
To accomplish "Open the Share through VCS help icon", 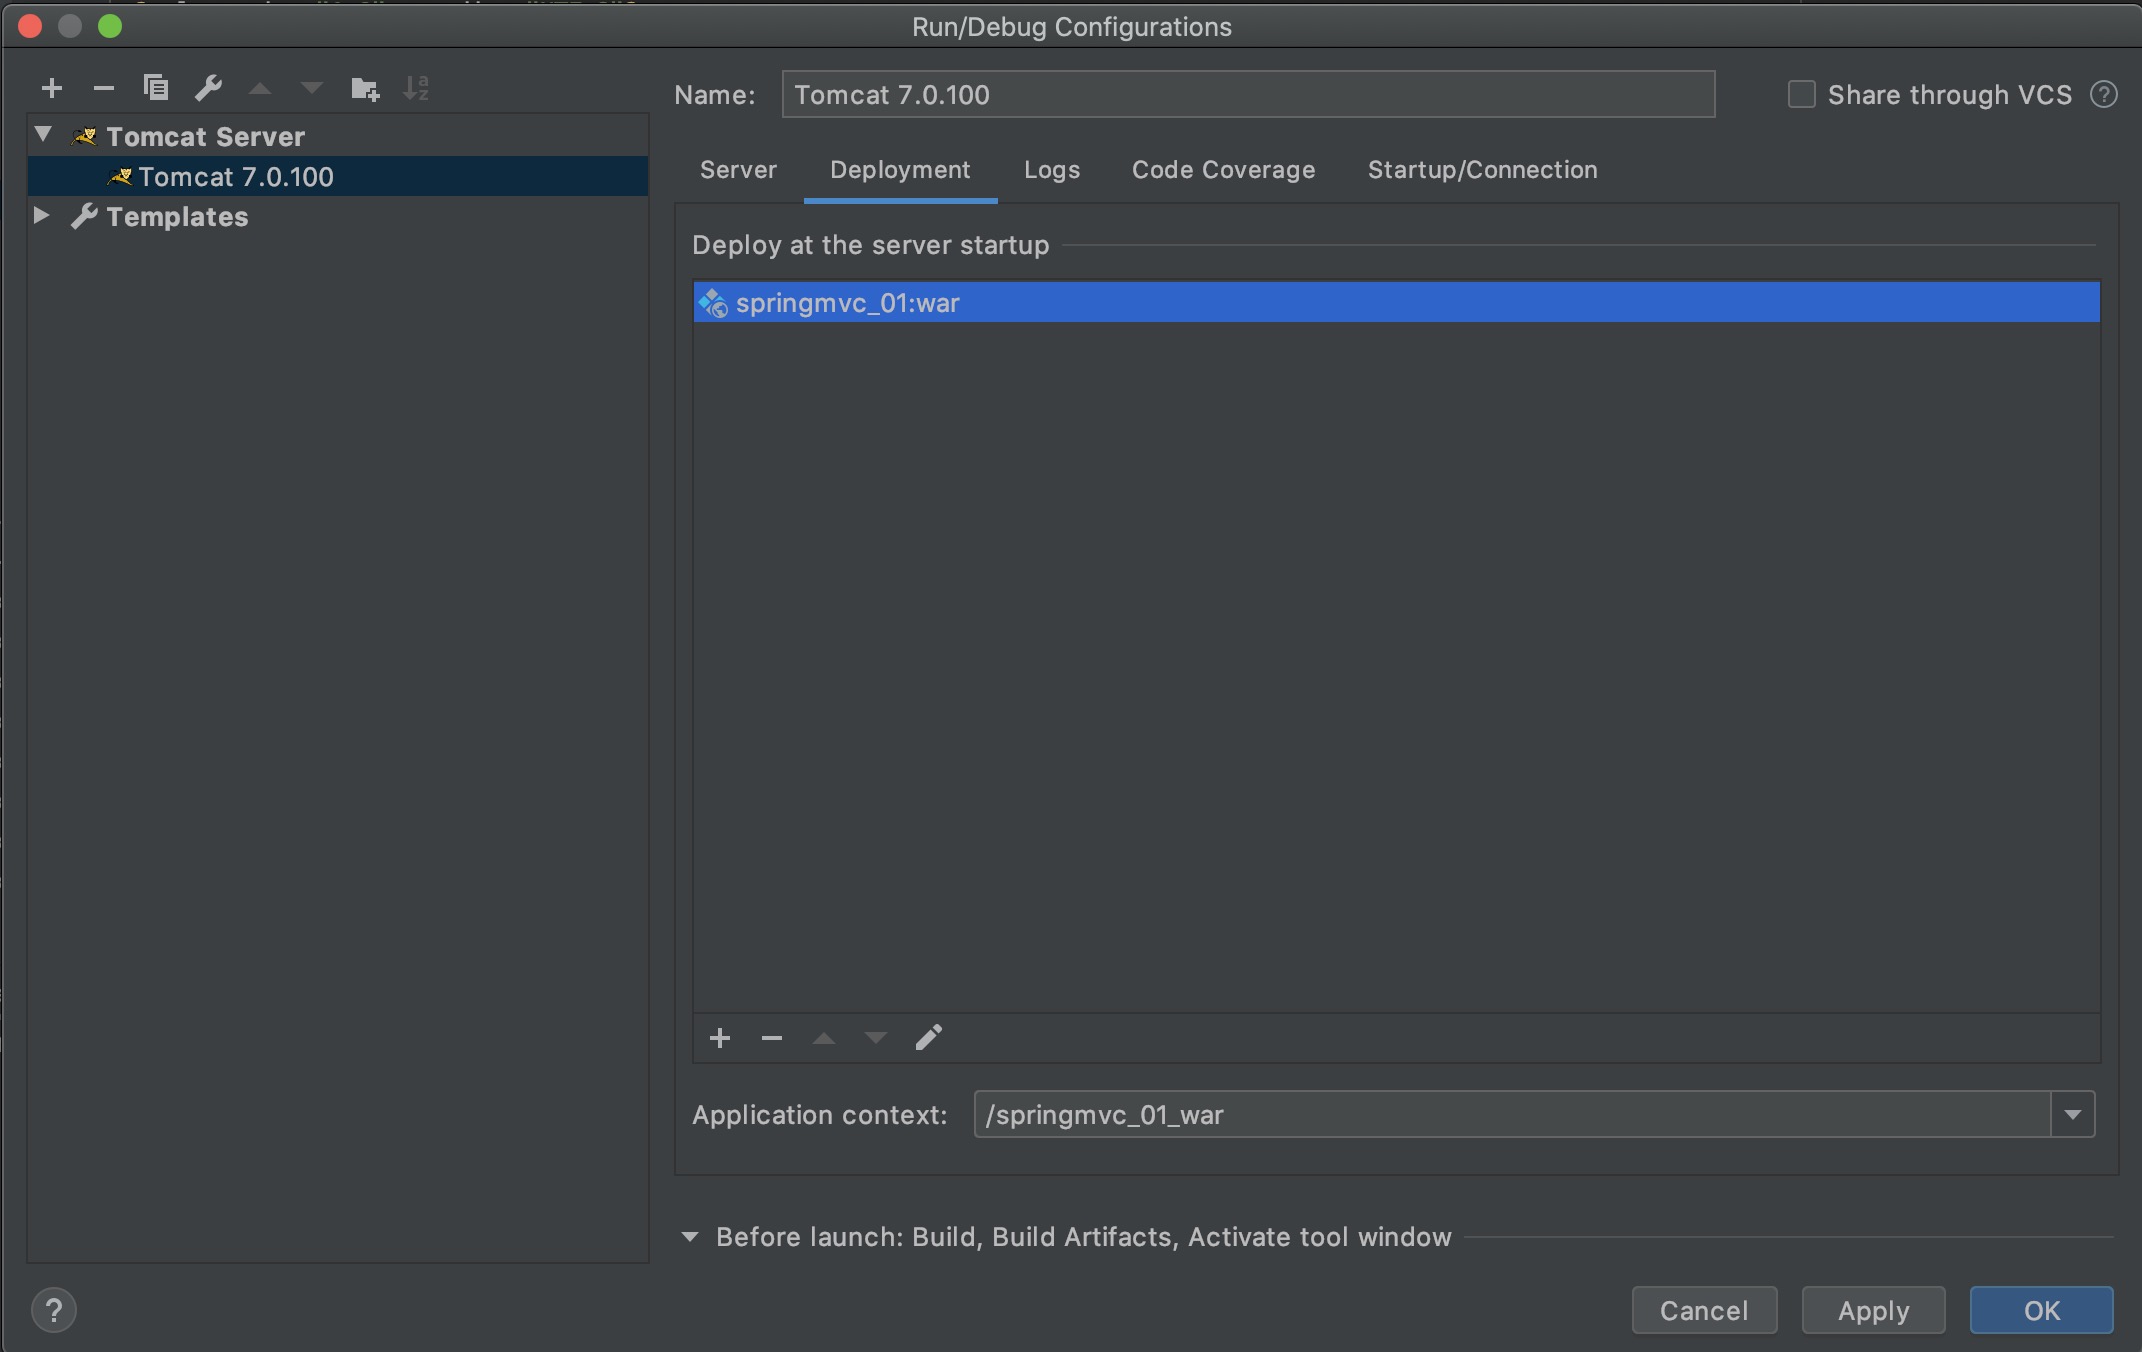I will tap(2104, 95).
